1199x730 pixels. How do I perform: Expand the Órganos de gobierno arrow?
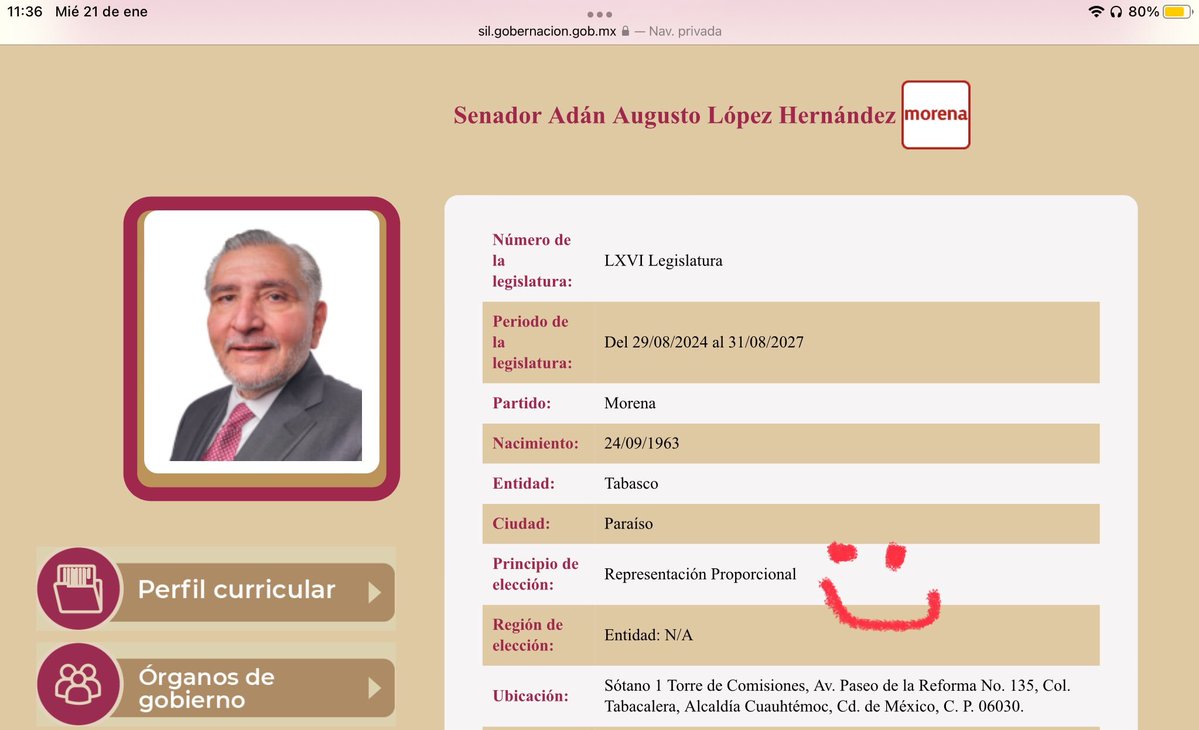coord(374,688)
